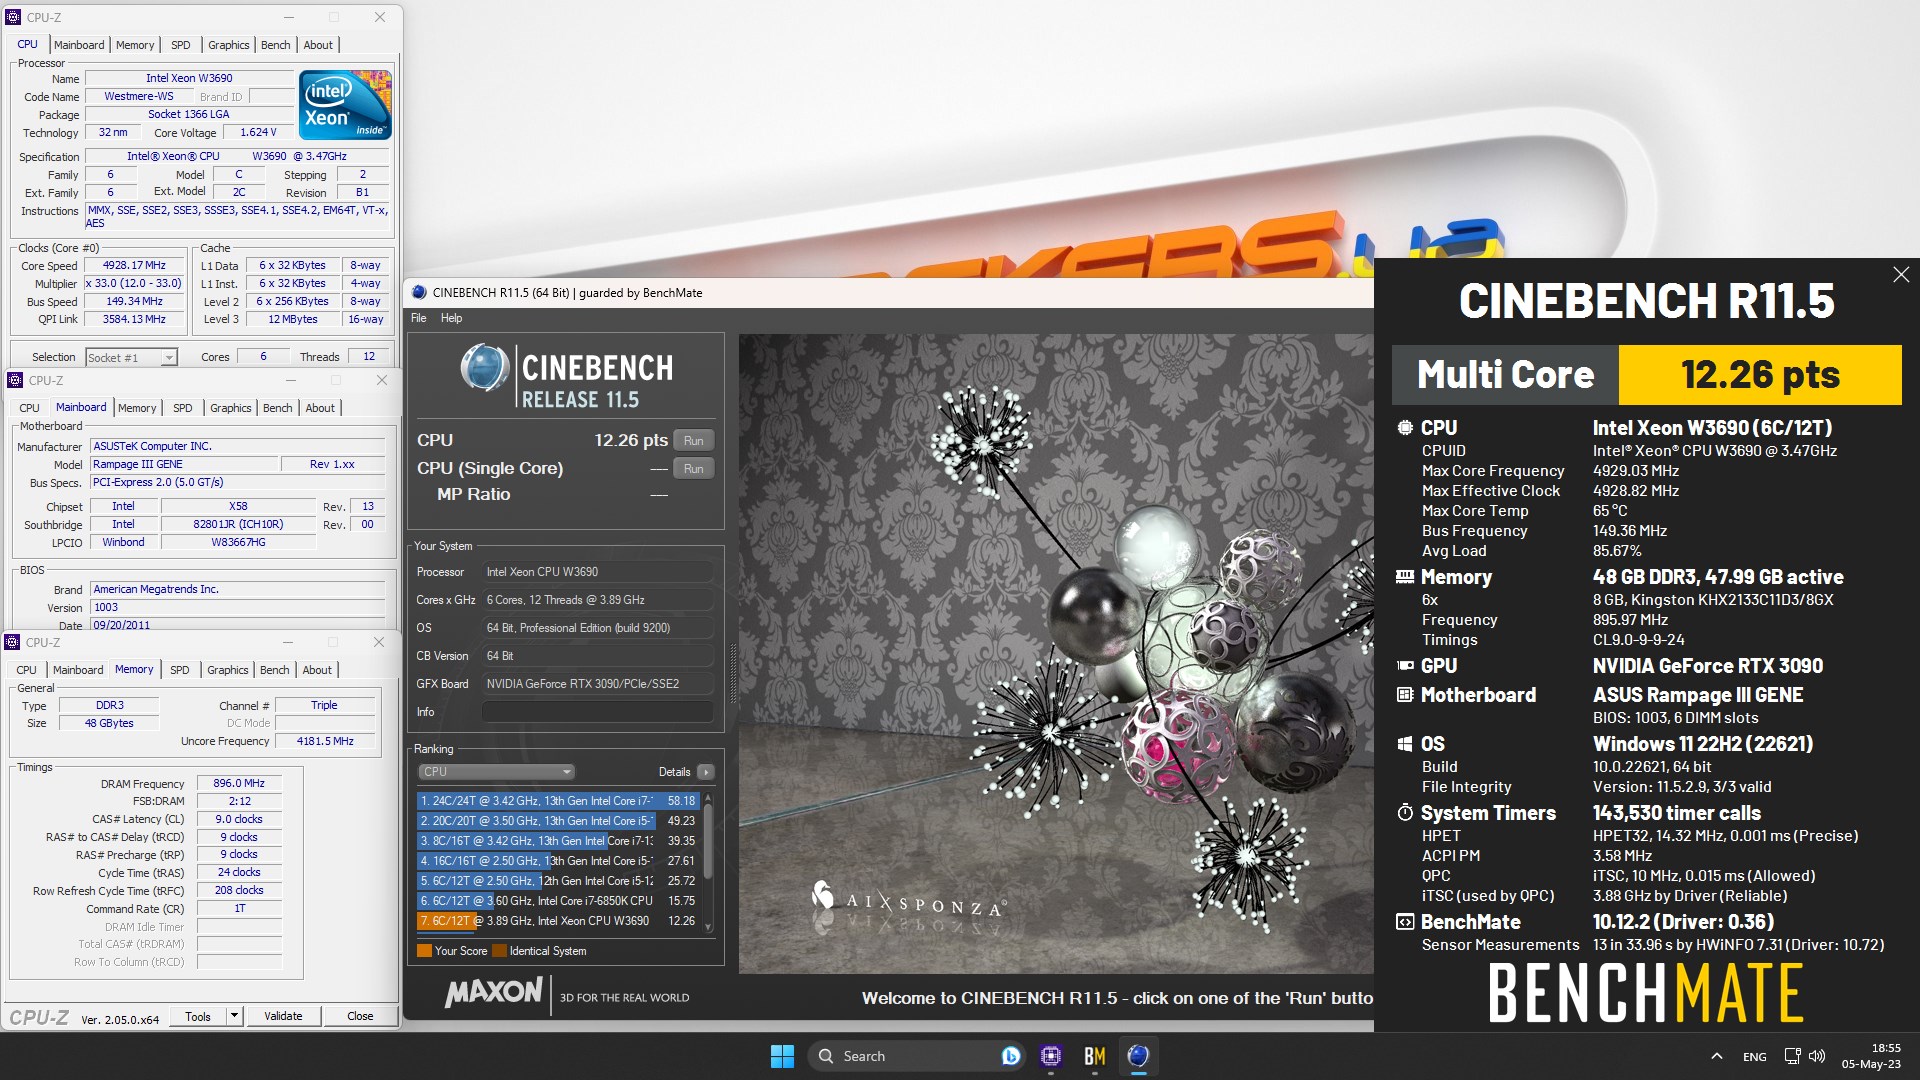Viewport: 1920px width, 1080px height.
Task: Open CPU-Z taskbar icon
Action: (x=1051, y=1056)
